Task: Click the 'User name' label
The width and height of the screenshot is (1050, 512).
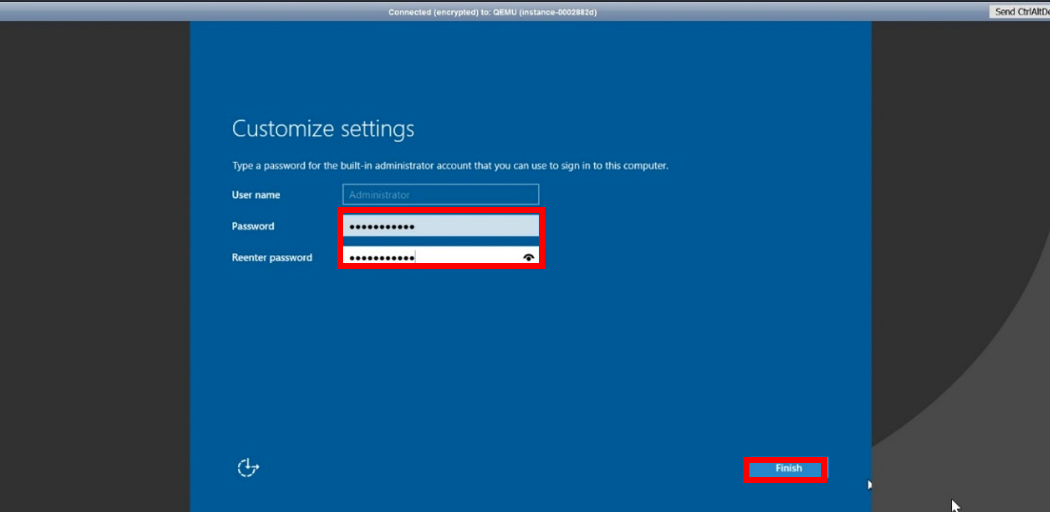Action: coord(256,195)
